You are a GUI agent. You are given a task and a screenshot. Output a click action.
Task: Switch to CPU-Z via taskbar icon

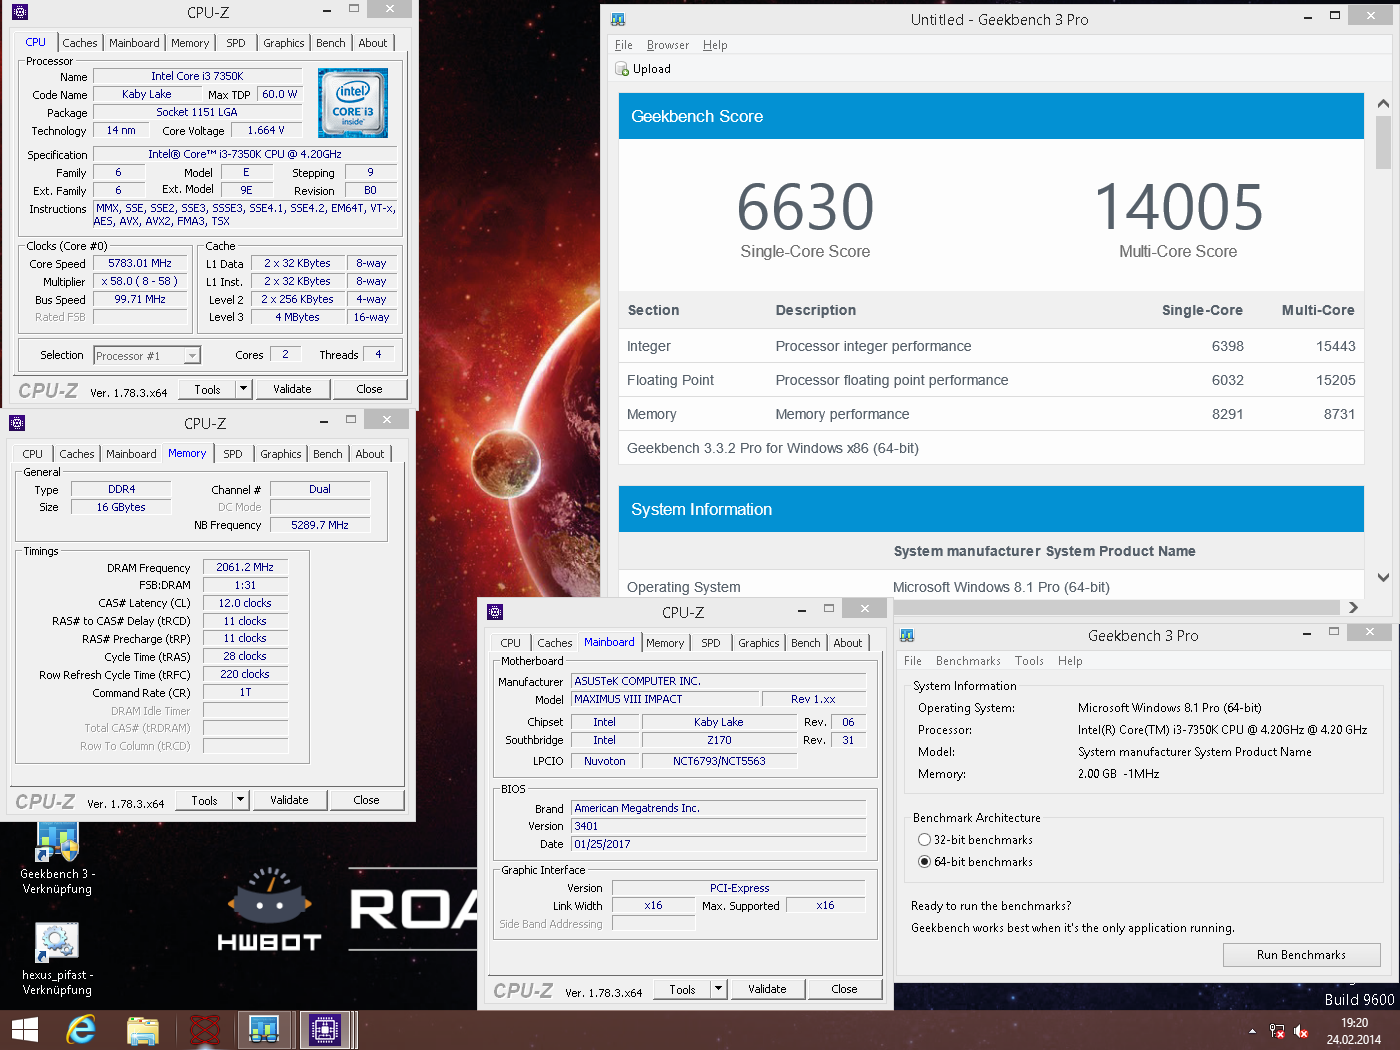click(325, 1030)
